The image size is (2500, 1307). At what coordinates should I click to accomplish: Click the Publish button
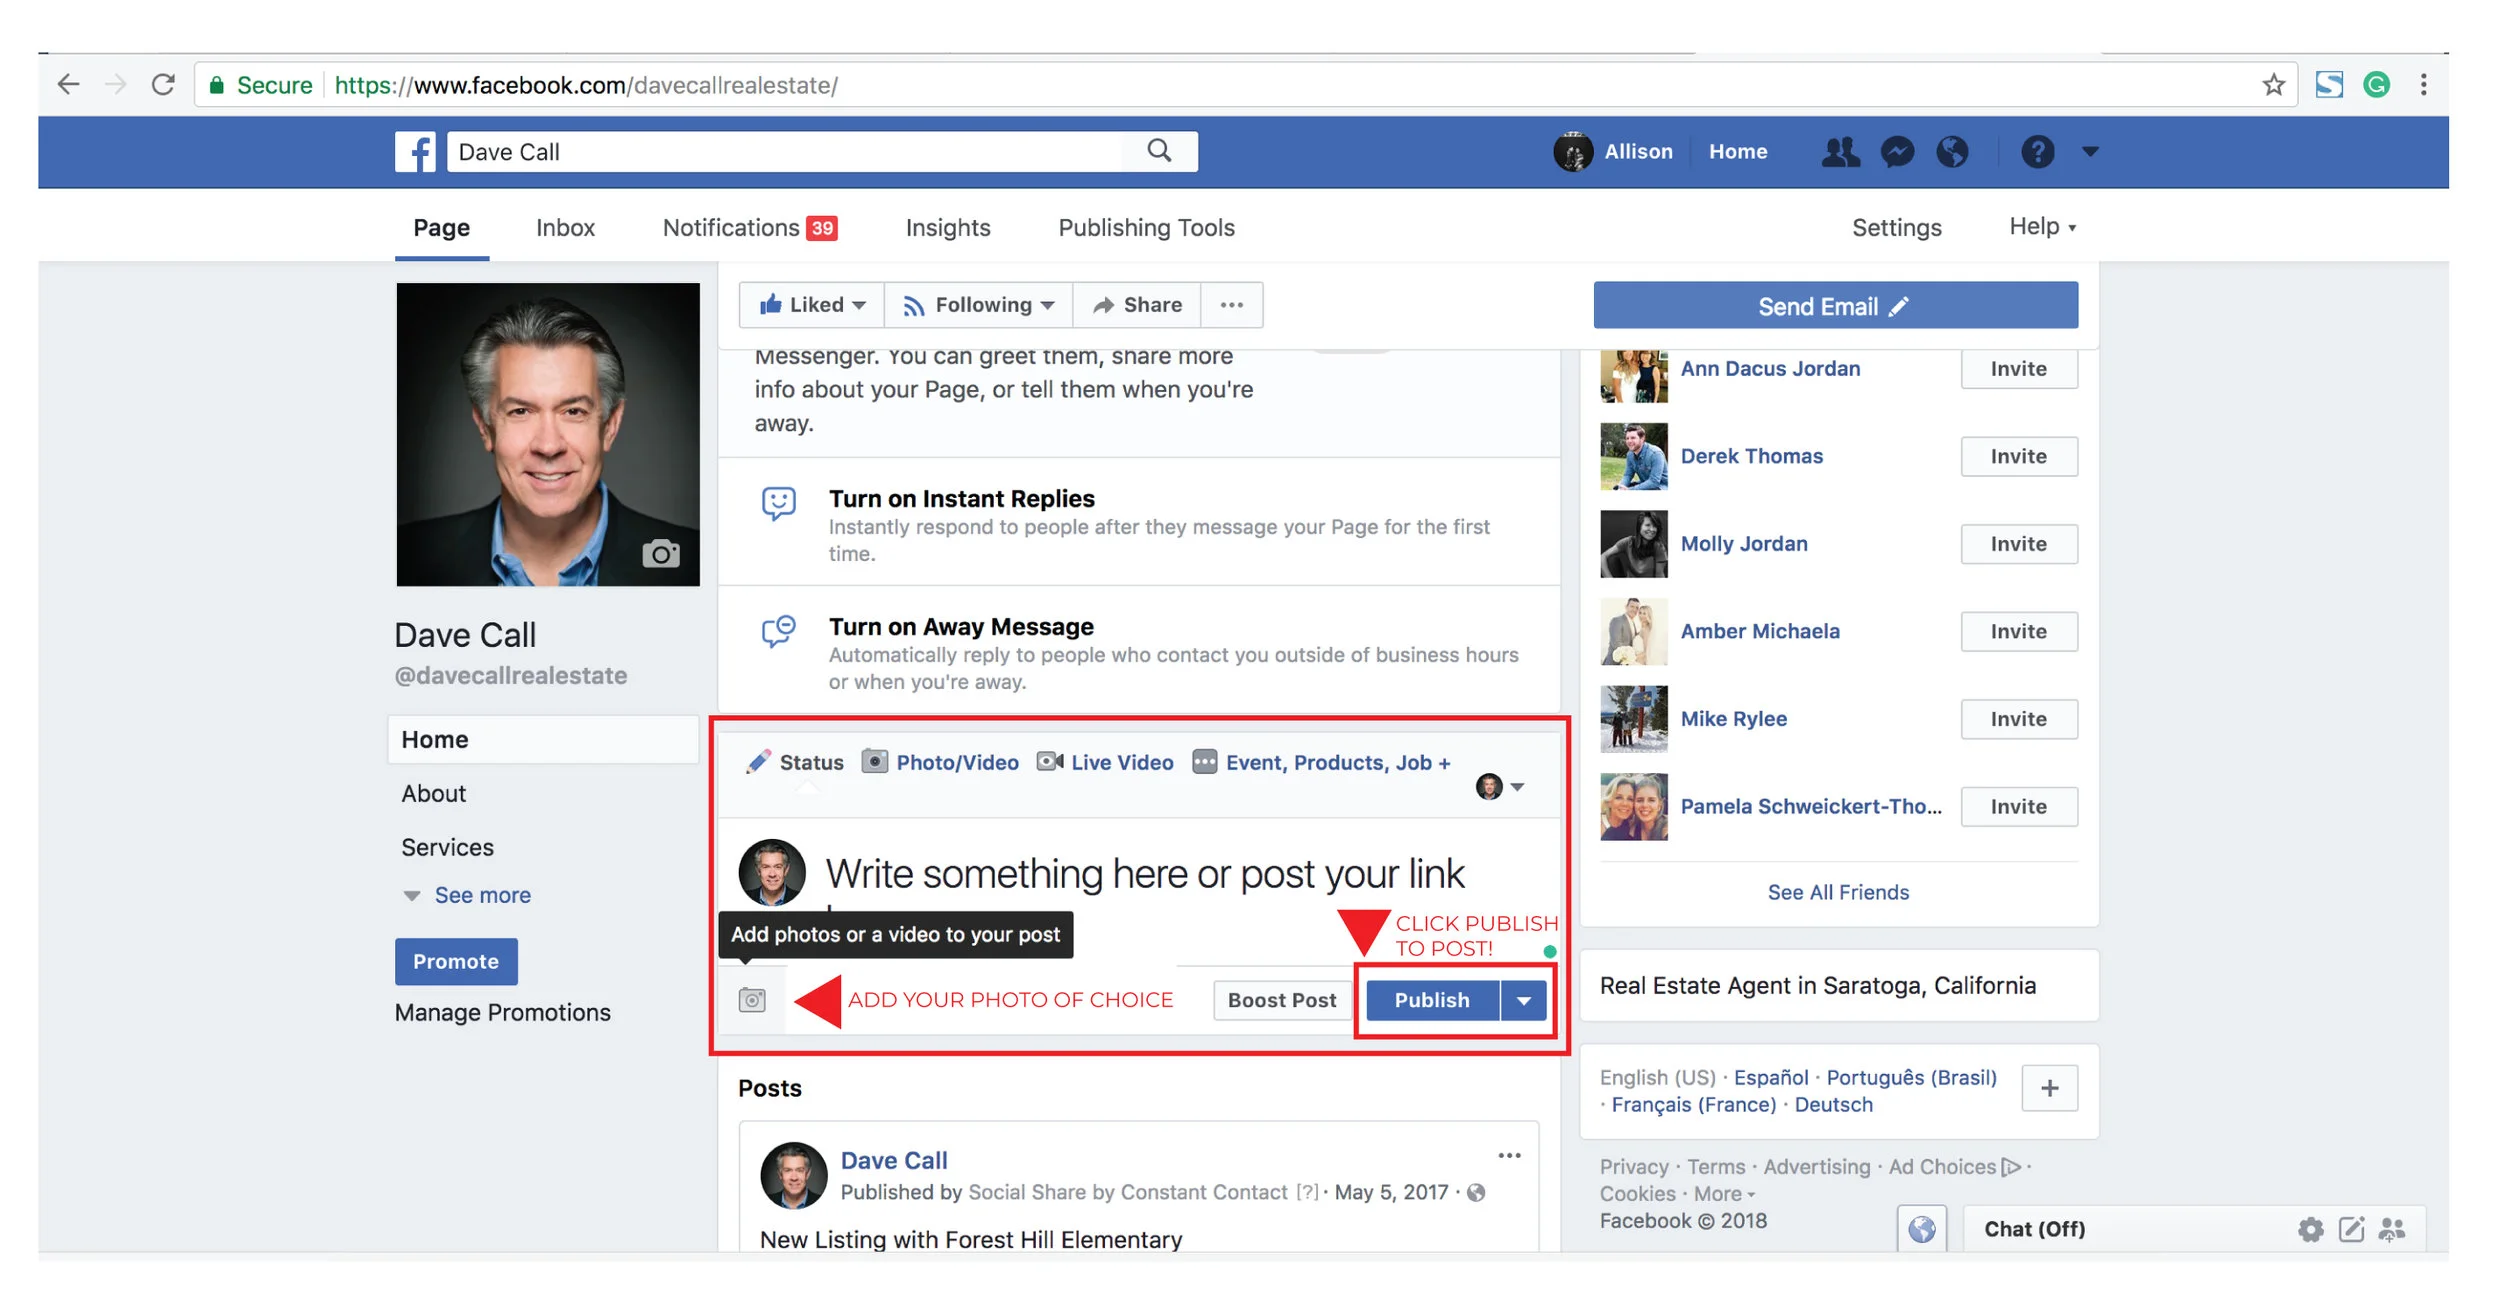(x=1432, y=1000)
